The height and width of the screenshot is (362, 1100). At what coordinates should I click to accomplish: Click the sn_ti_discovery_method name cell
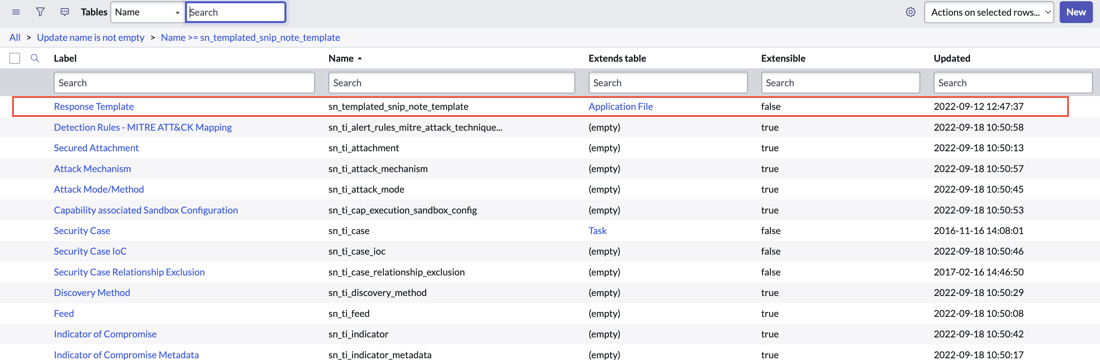(x=377, y=293)
